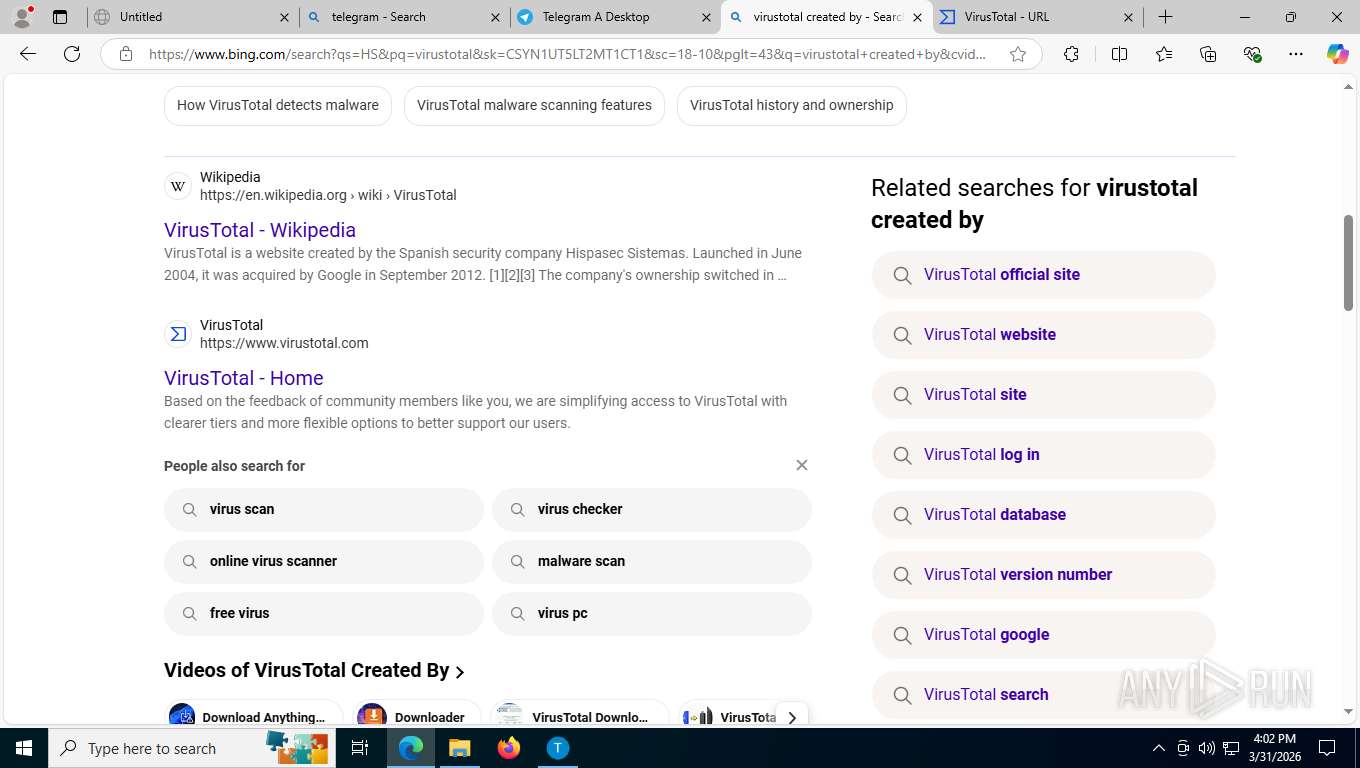
Task: Open the Tab actions menu icon
Action: pos(60,17)
